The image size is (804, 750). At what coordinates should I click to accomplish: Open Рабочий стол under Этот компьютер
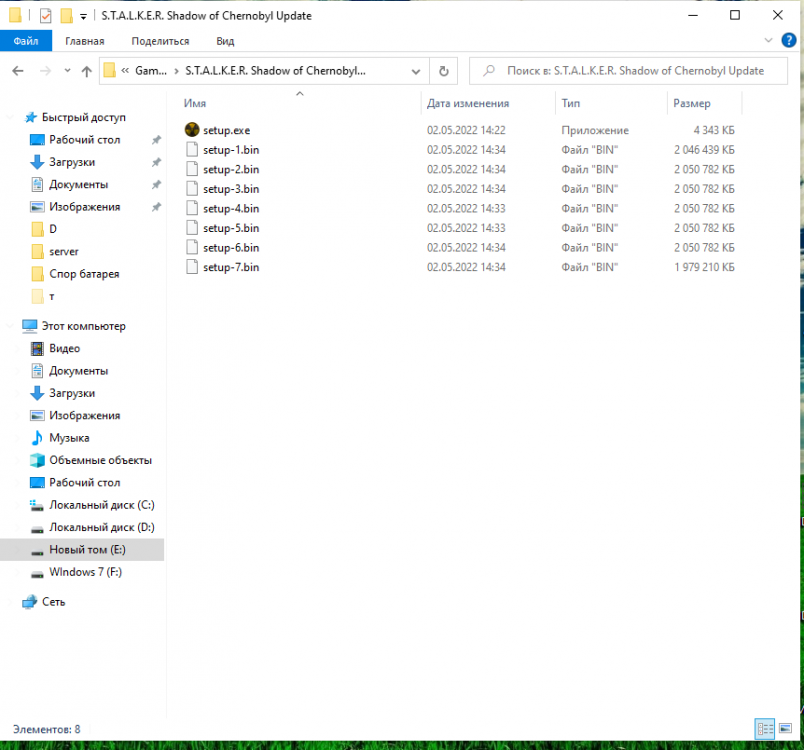click(x=85, y=482)
